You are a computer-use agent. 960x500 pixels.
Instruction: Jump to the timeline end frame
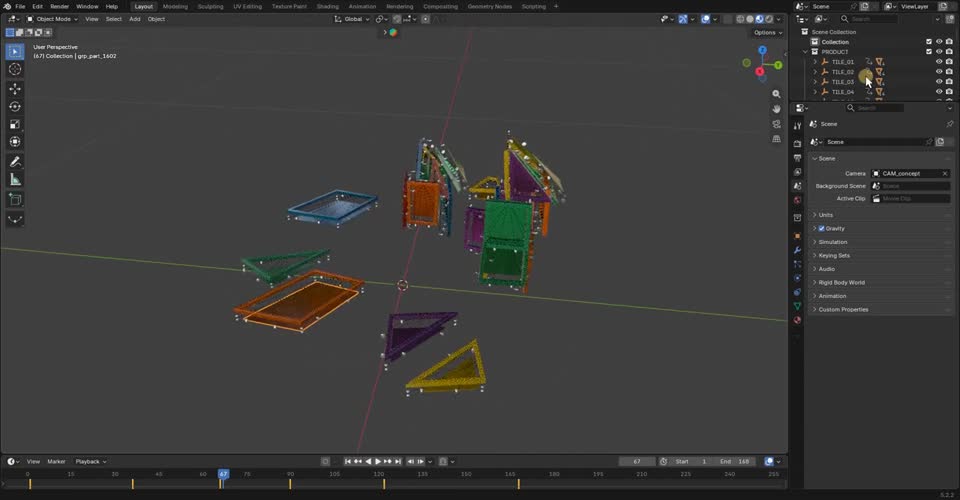coord(398,461)
